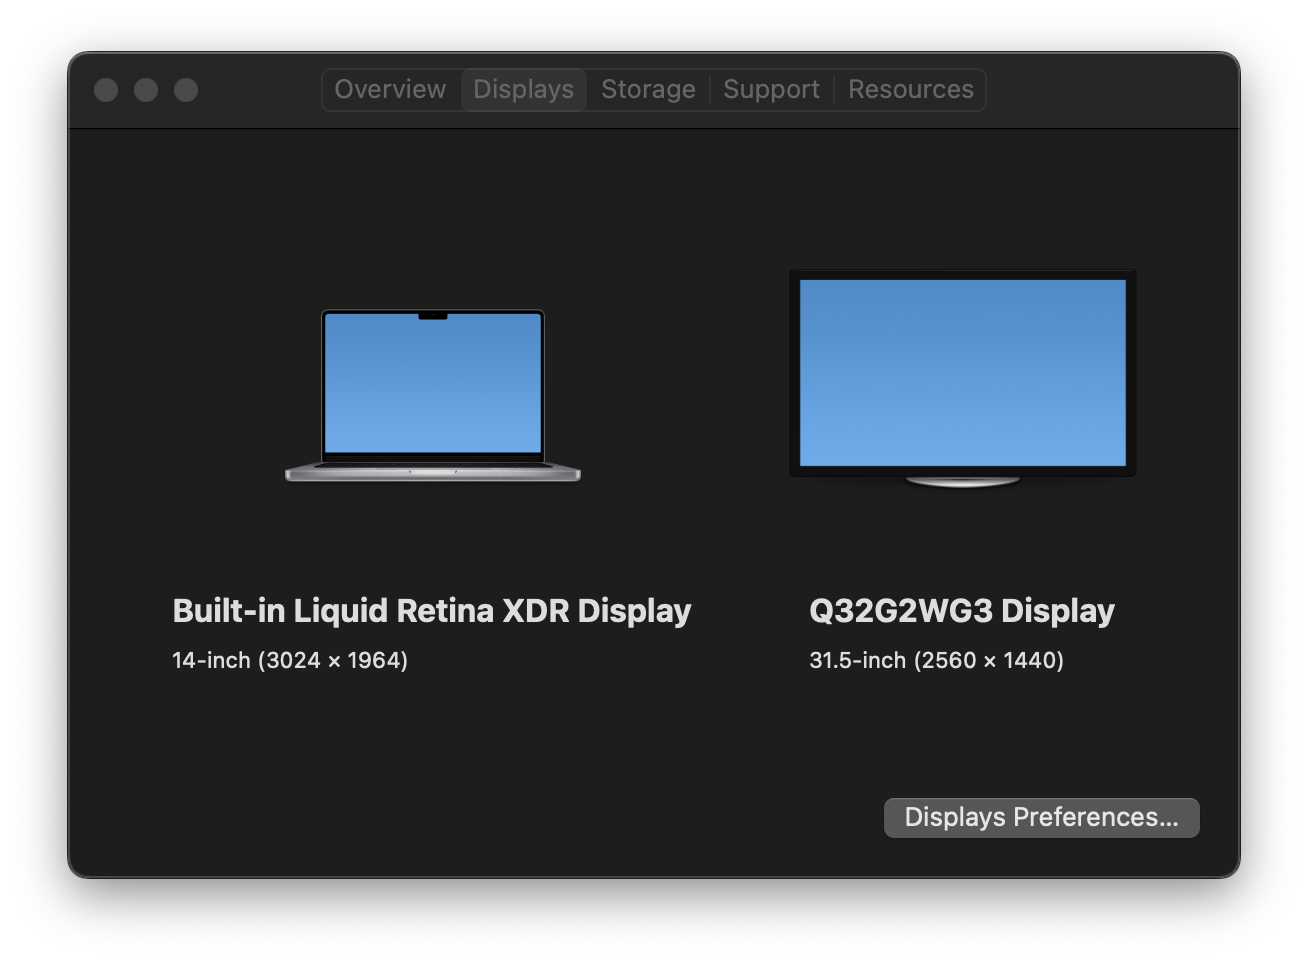Click the Displays Preferences button

tap(1041, 817)
